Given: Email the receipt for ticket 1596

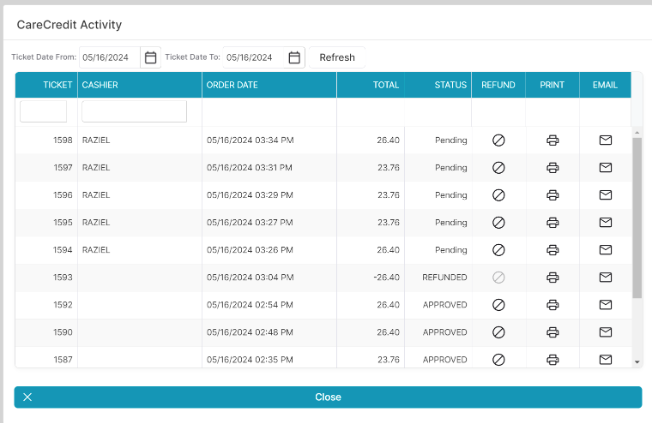Looking at the screenshot, I should tap(605, 195).
